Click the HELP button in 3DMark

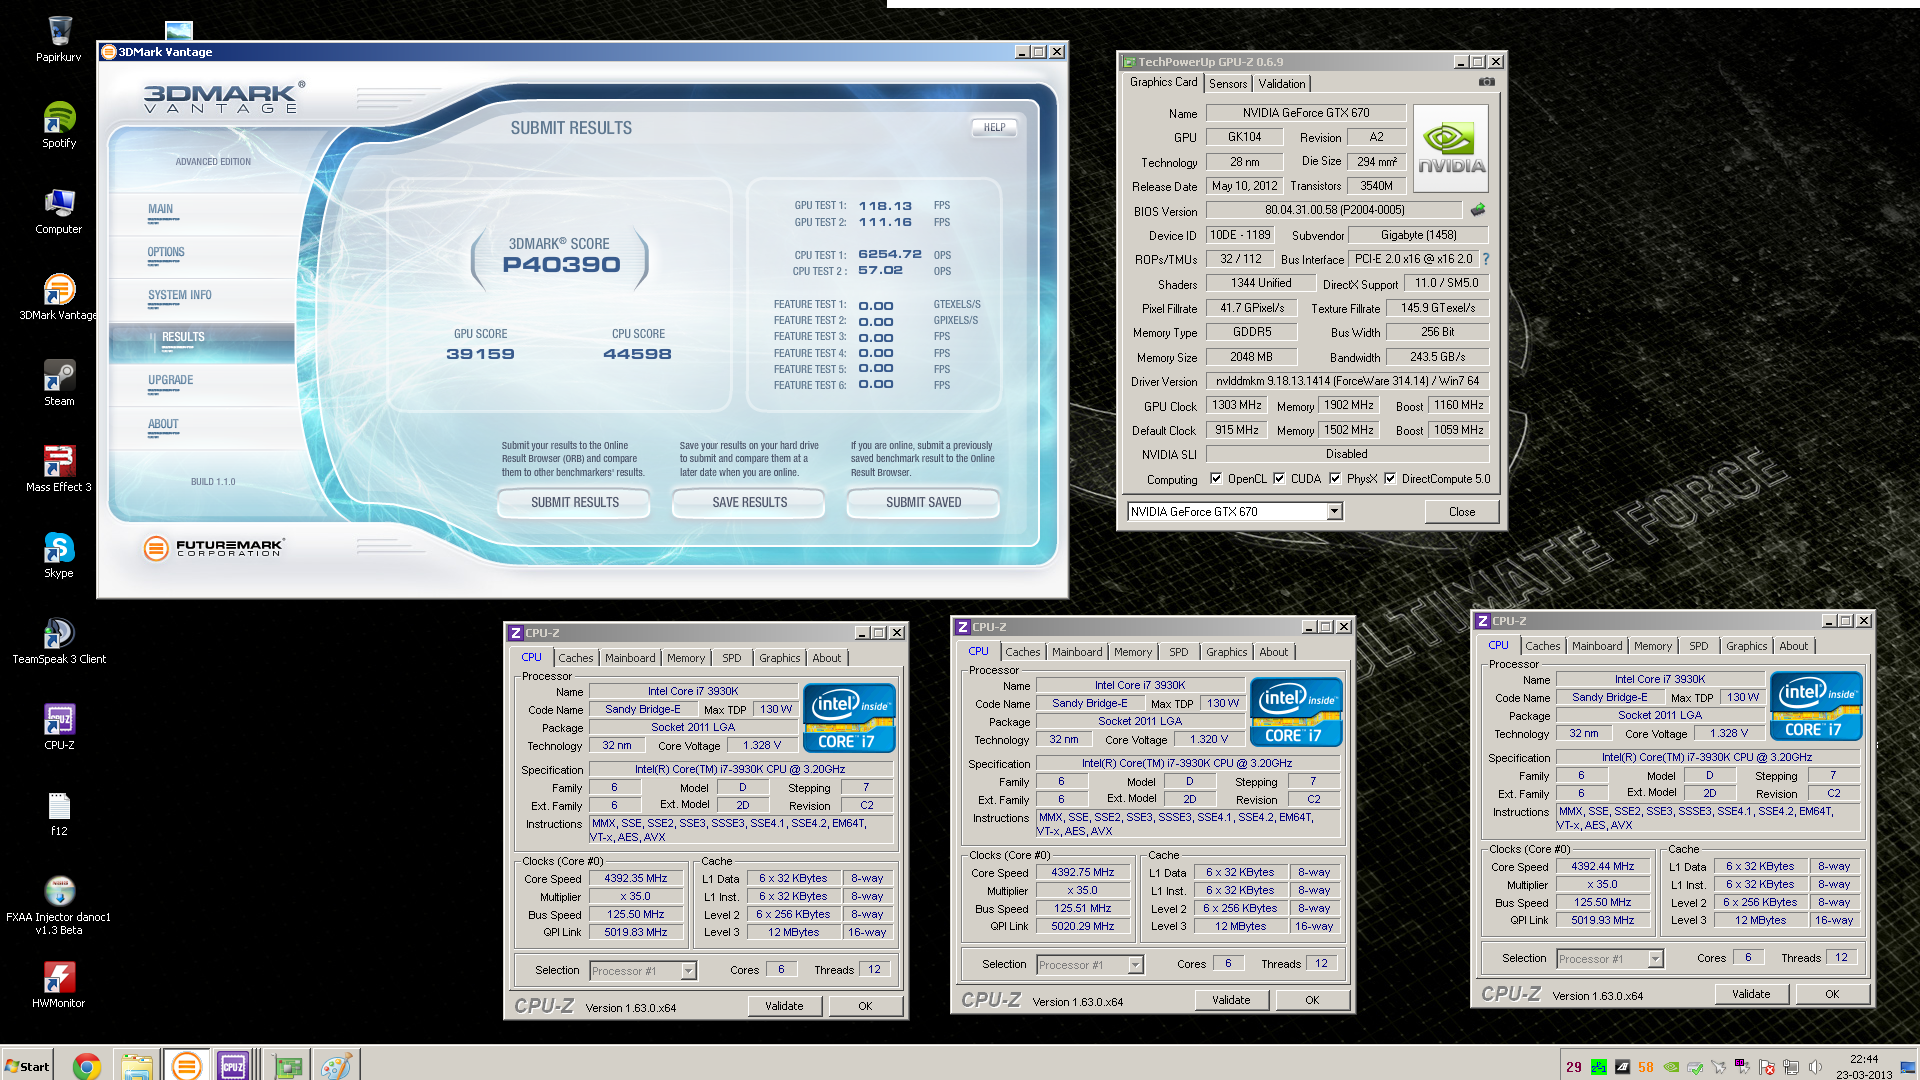pyautogui.click(x=994, y=127)
